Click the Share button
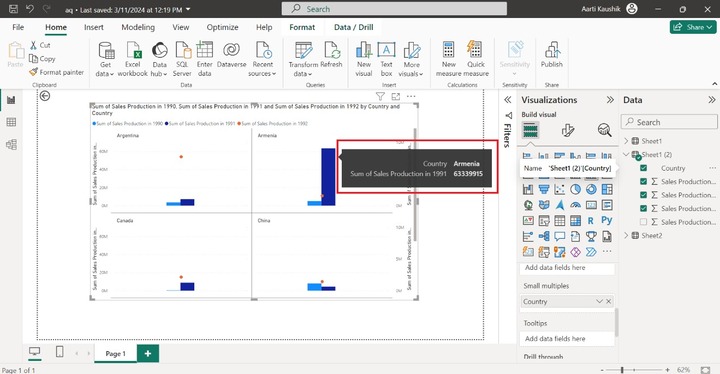720x374 pixels. pos(693,27)
